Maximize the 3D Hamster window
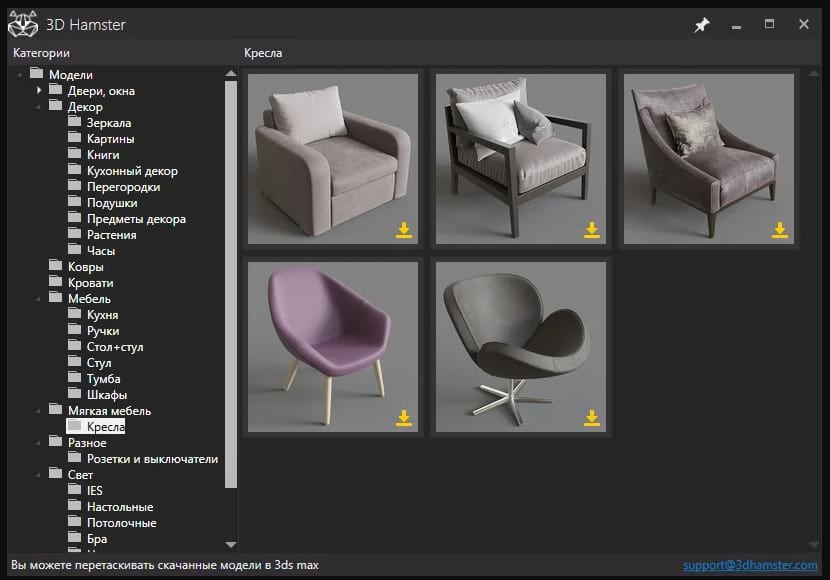 click(x=769, y=24)
